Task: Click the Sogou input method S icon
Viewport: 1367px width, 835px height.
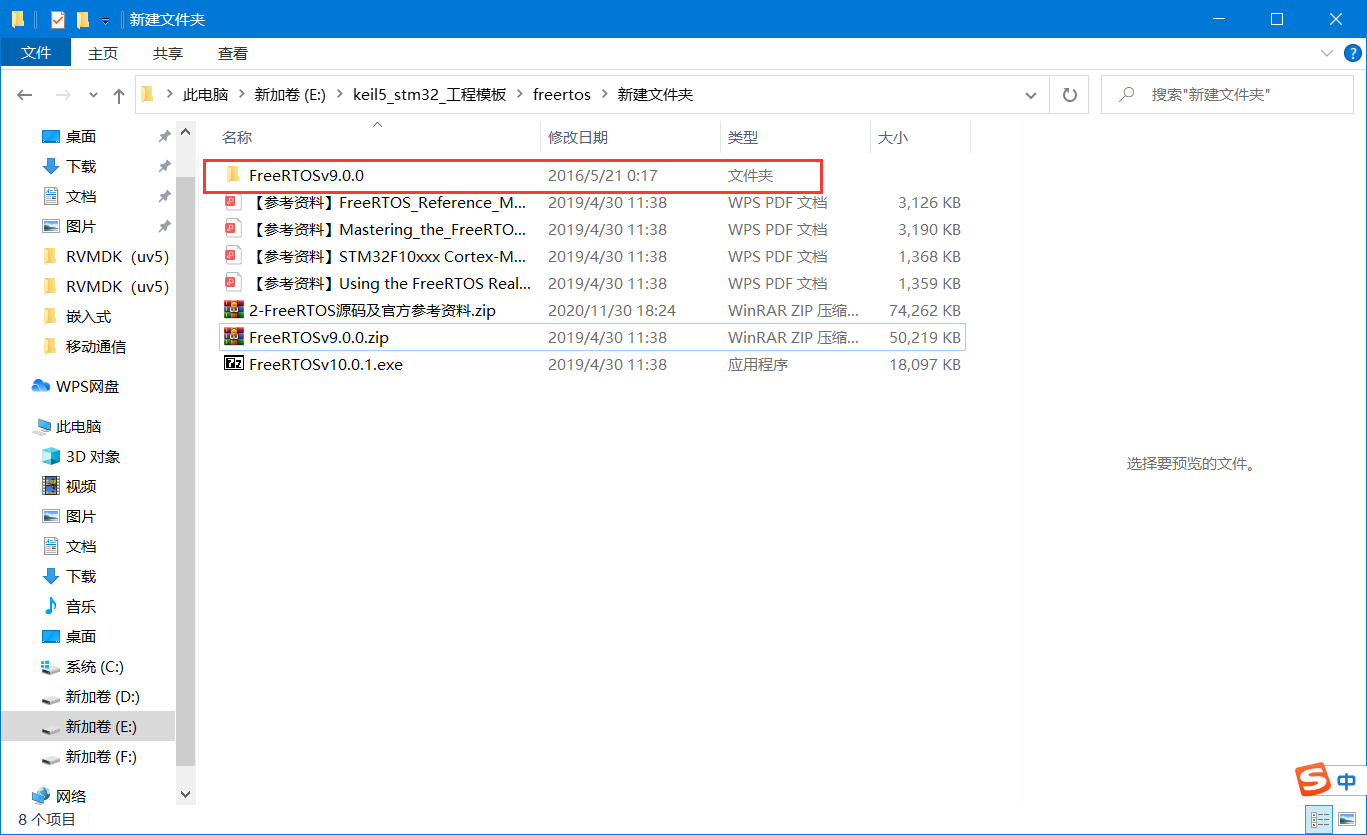Action: click(x=1313, y=781)
